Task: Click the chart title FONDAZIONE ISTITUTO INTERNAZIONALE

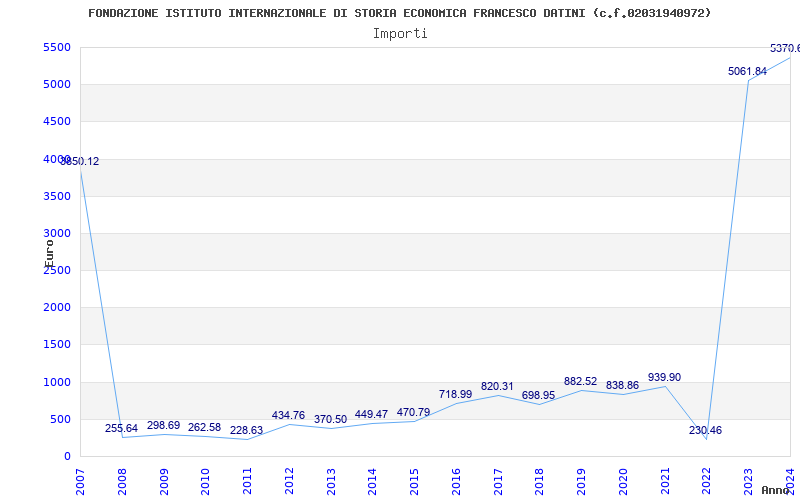Action: tap(399, 13)
